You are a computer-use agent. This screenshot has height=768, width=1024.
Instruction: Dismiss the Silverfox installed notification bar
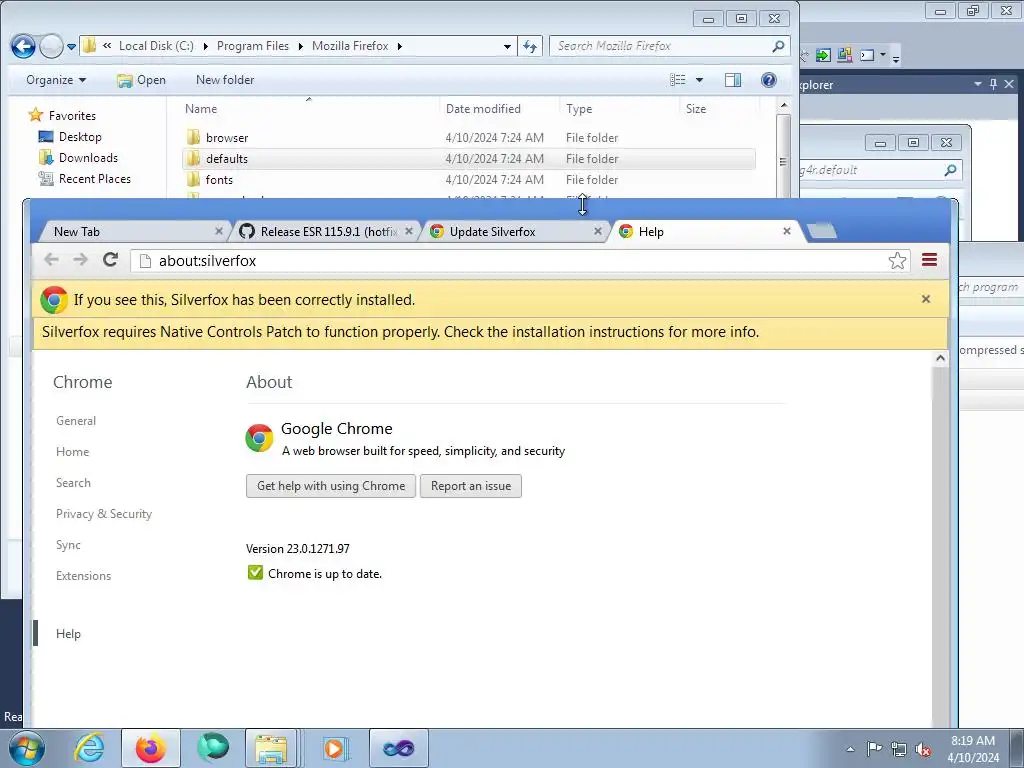point(925,299)
